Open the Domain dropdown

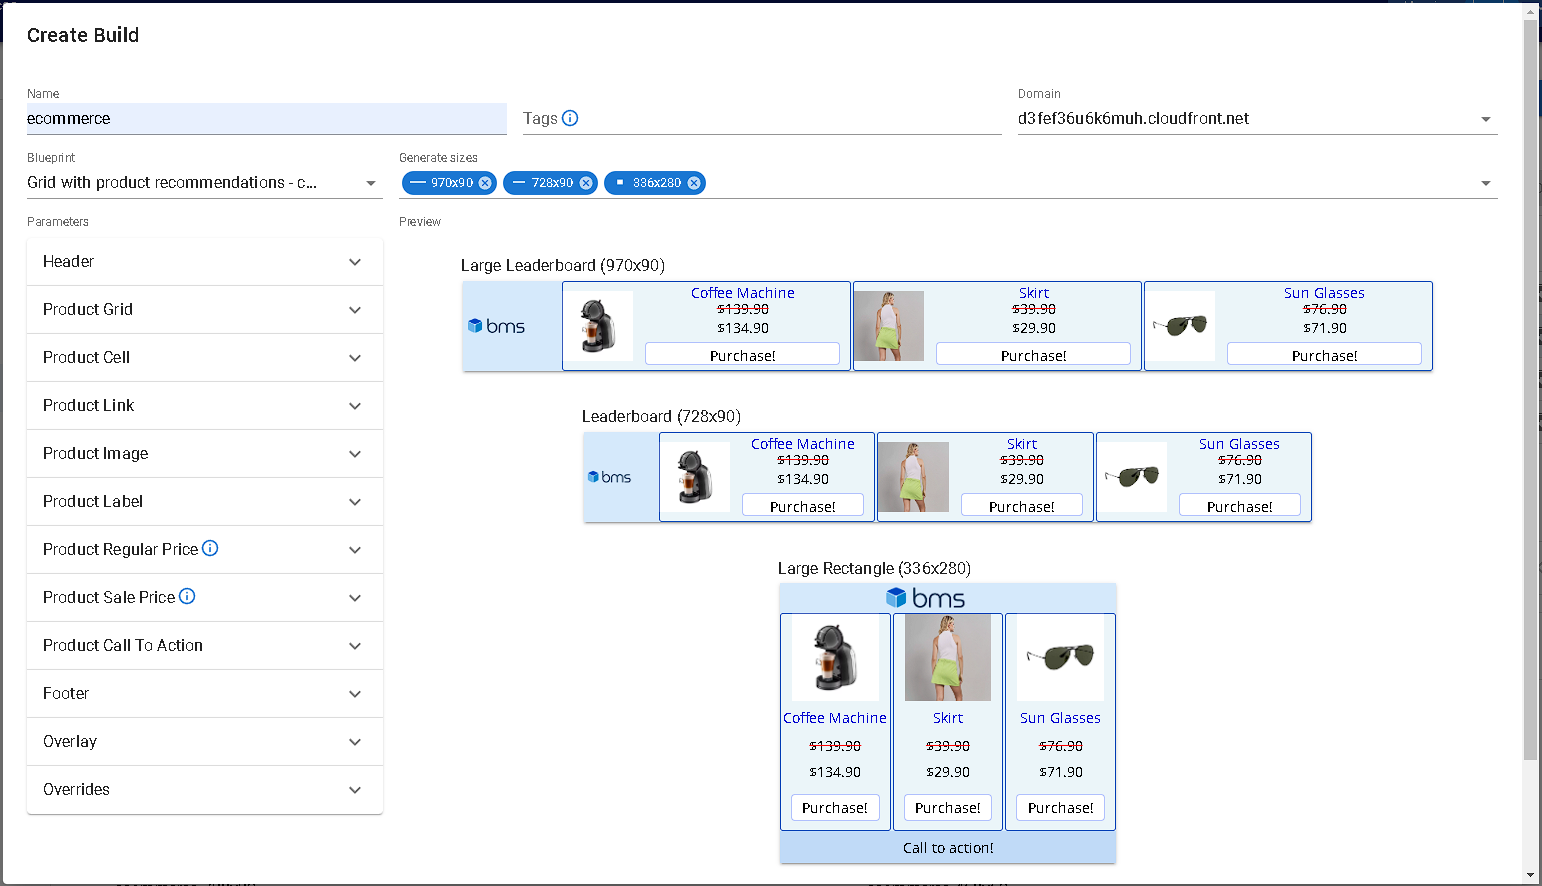tap(1485, 119)
